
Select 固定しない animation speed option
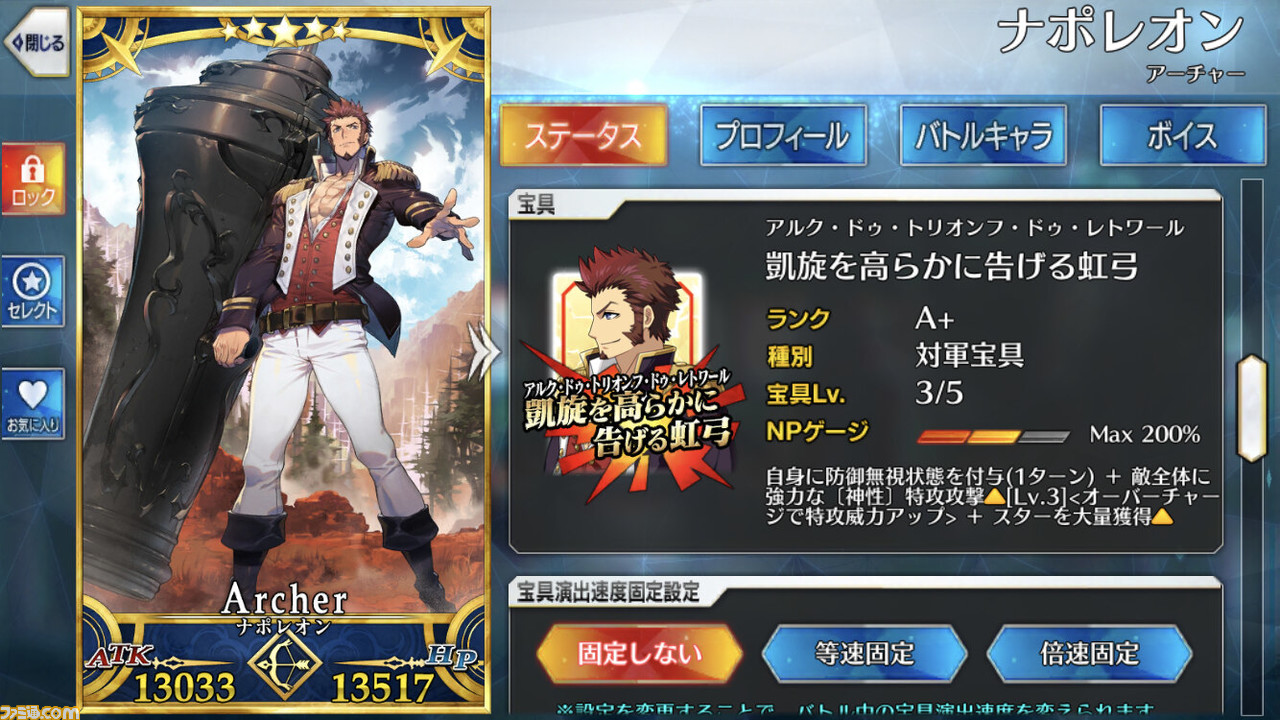(639, 655)
